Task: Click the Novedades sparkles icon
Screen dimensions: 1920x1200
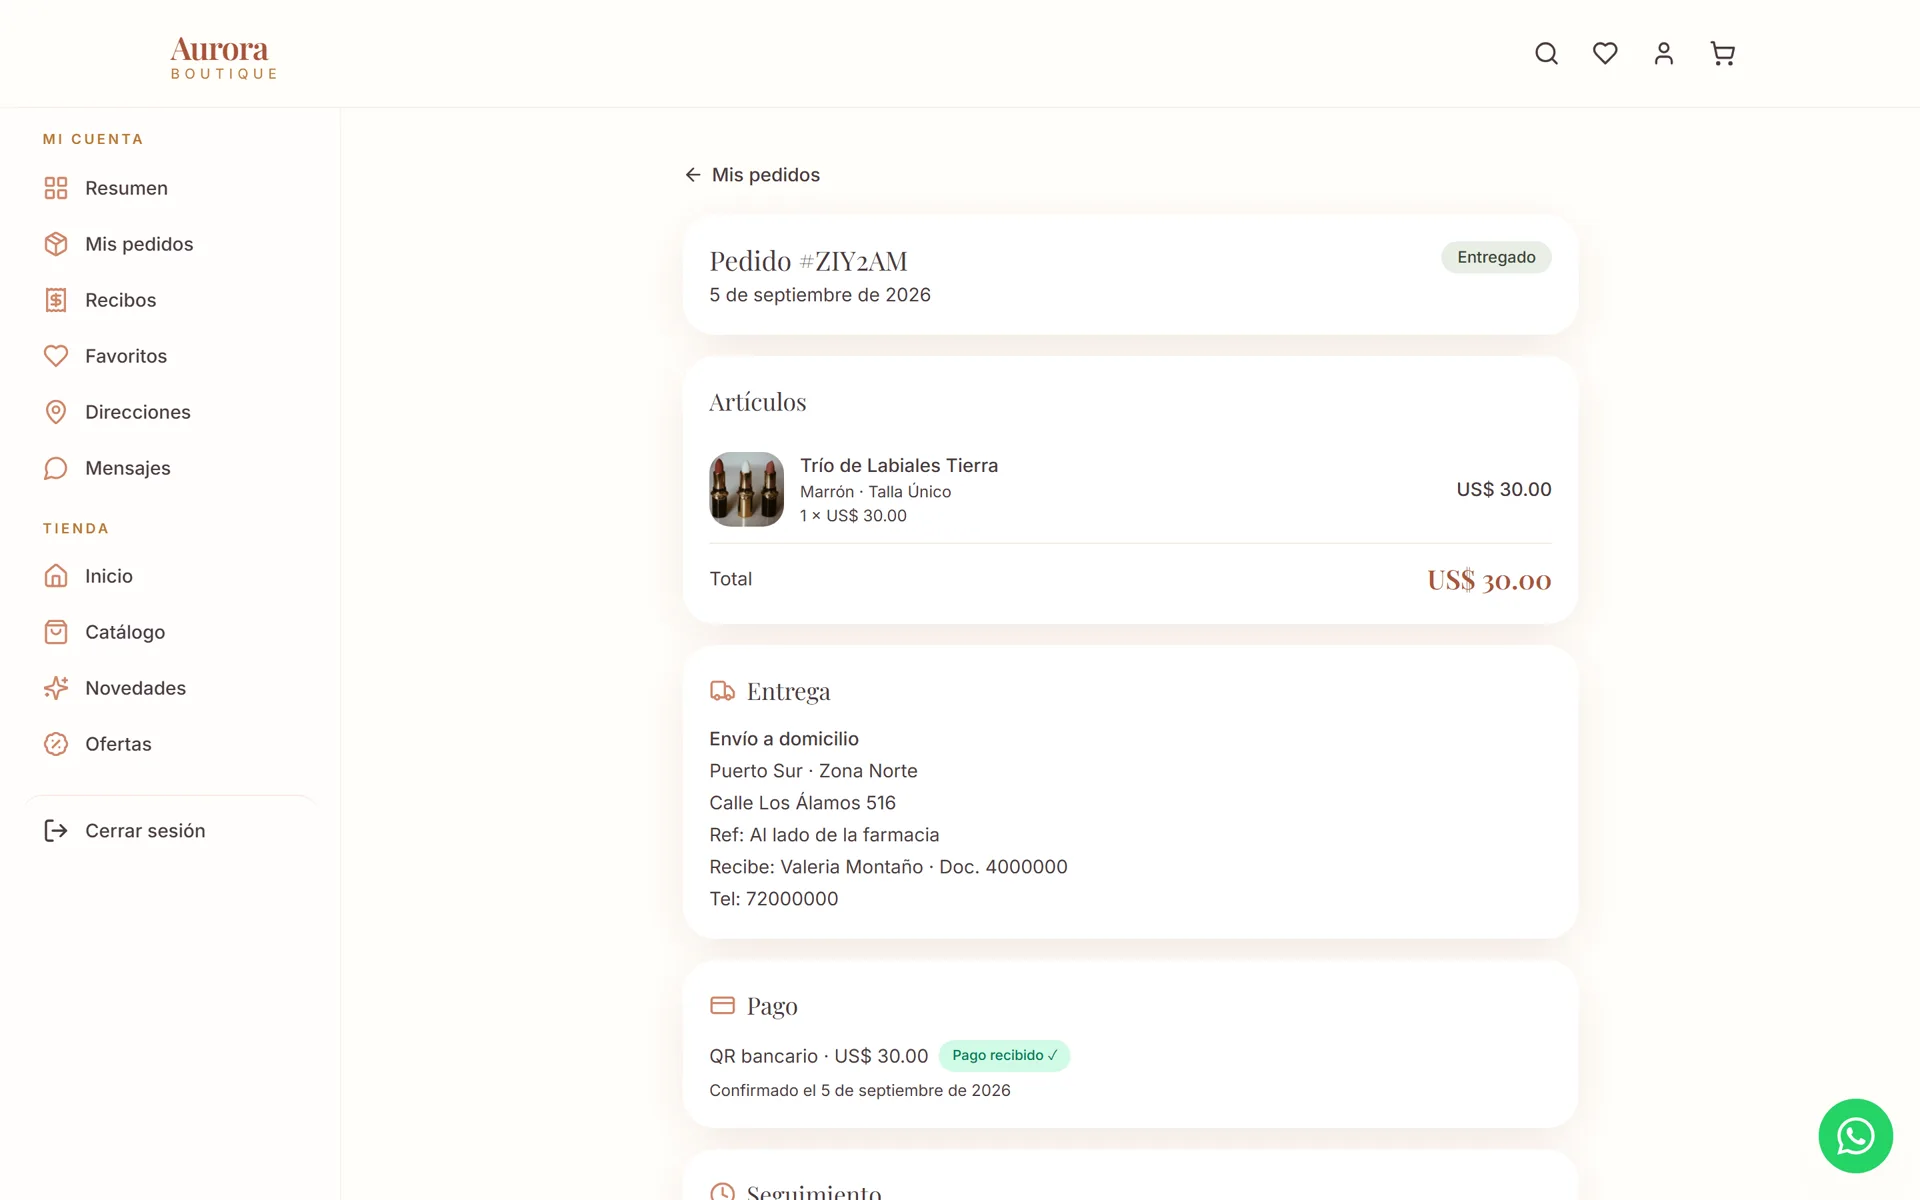Action: click(x=56, y=688)
